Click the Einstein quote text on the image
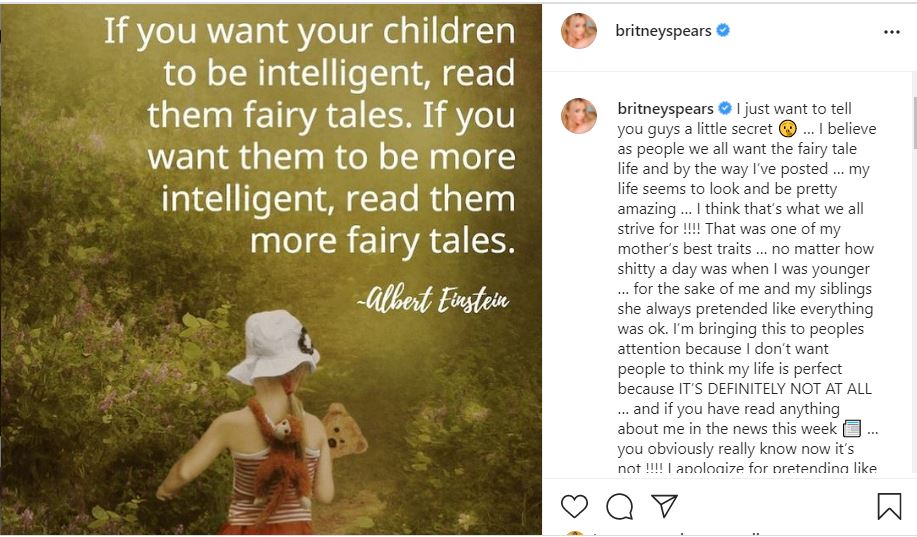The height and width of the screenshot is (537, 917). click(x=310, y=134)
